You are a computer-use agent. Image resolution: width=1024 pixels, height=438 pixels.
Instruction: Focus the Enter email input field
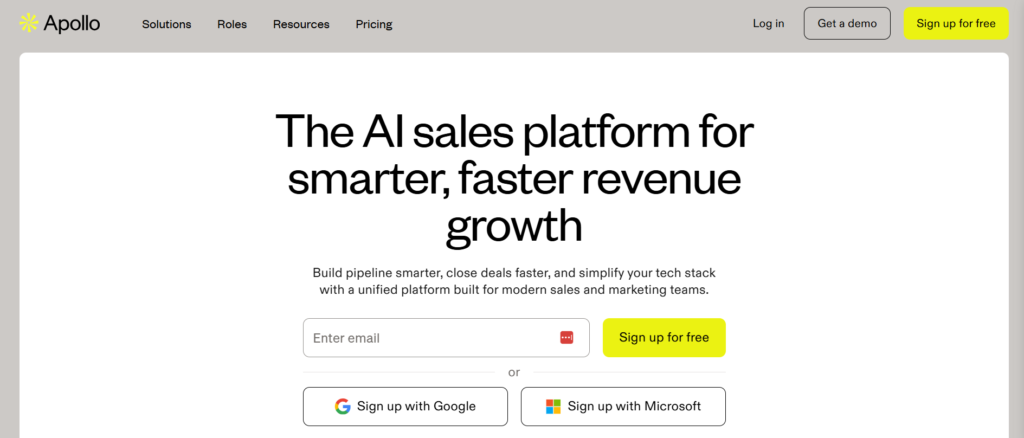pyautogui.click(x=430, y=338)
